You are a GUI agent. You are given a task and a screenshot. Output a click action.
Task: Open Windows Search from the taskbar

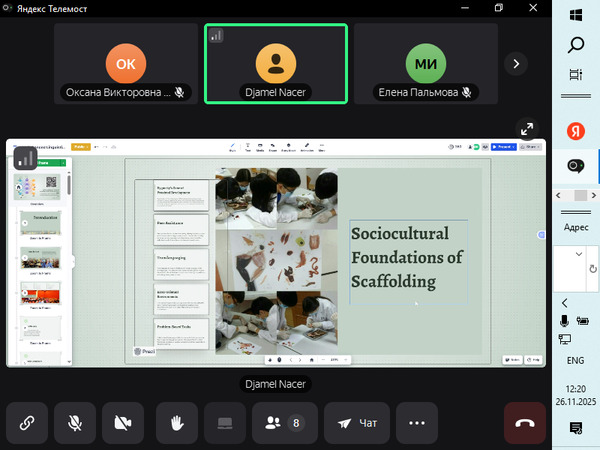point(576,44)
